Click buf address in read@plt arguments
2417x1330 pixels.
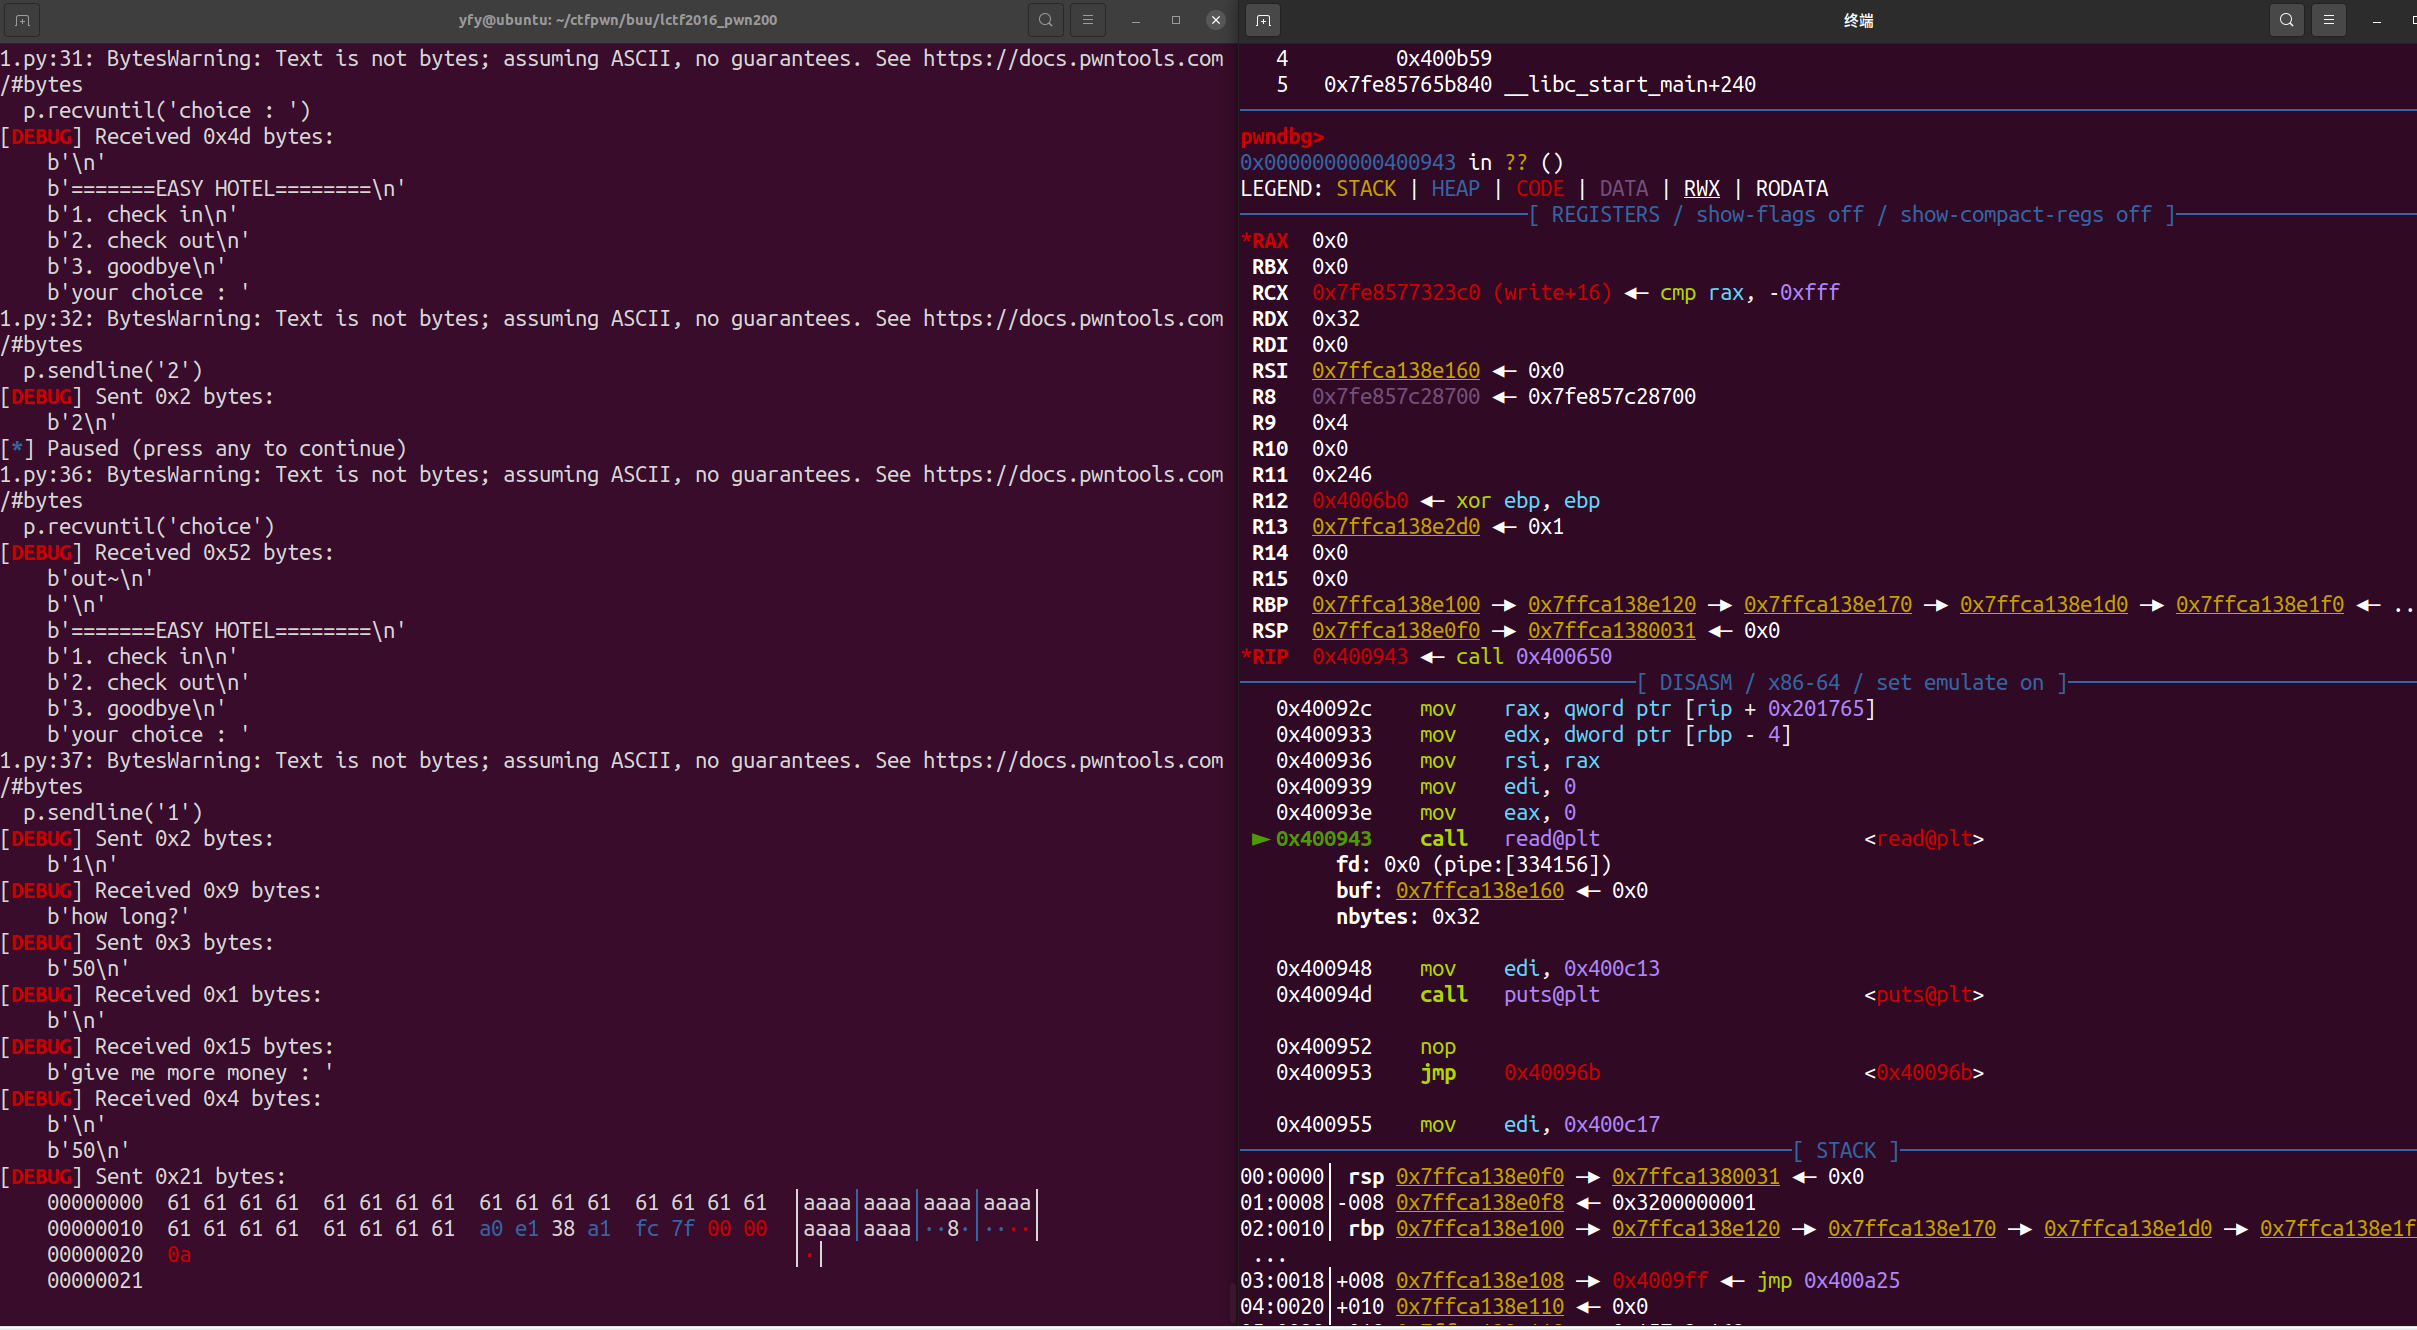(1479, 891)
